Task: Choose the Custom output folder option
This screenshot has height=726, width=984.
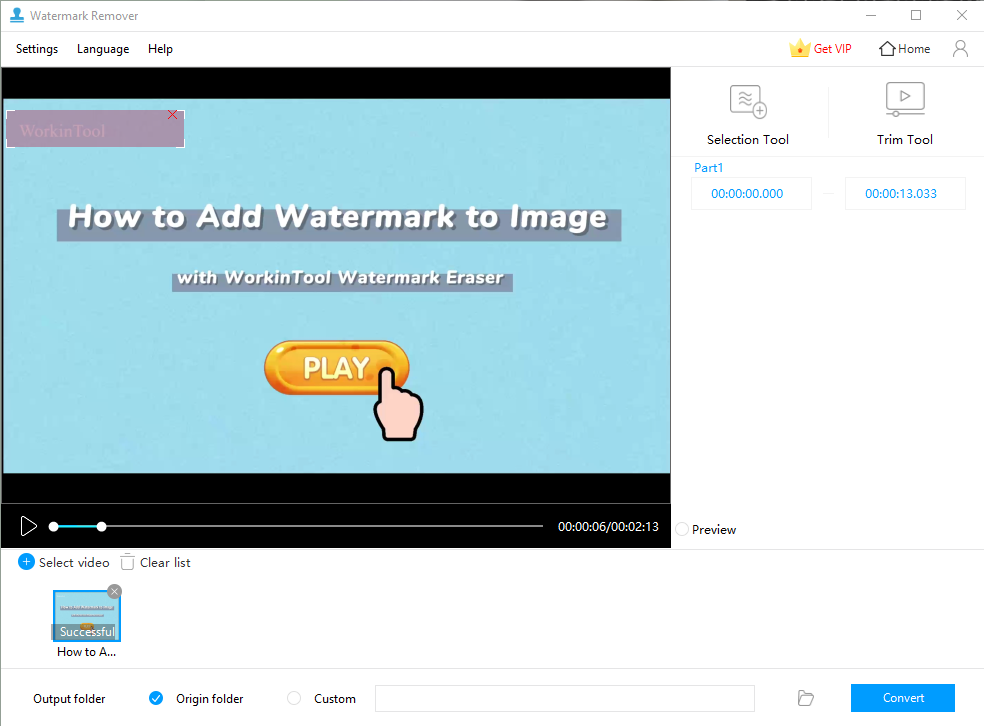Action: [x=294, y=698]
